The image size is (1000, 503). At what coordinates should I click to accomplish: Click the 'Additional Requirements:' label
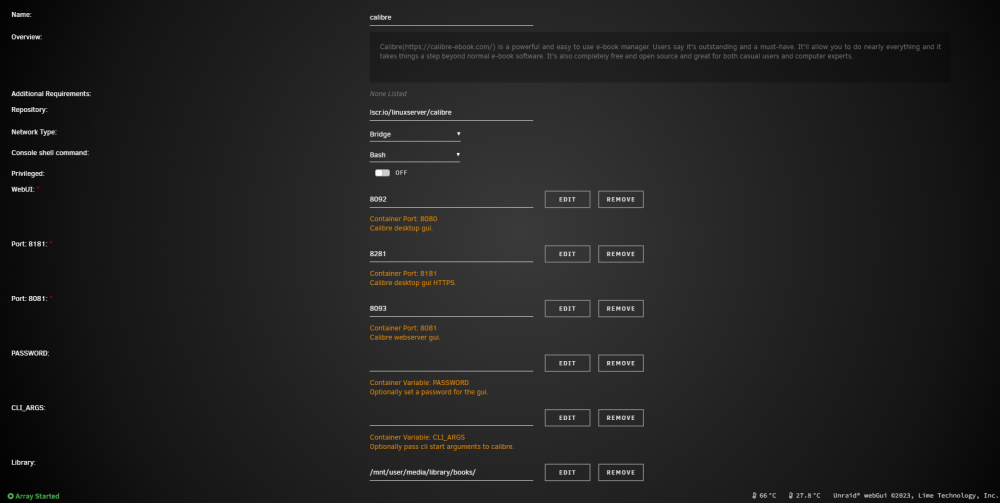[x=51, y=94]
